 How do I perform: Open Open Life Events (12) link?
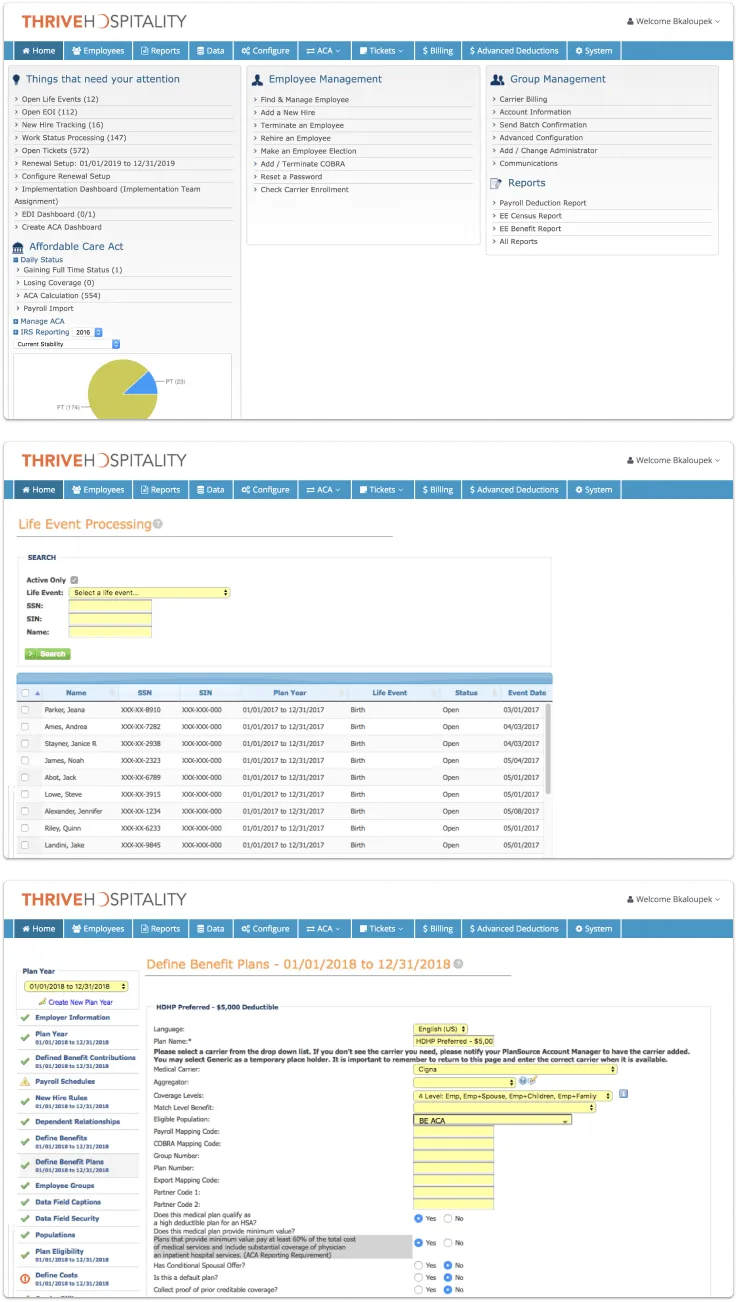click(60, 99)
